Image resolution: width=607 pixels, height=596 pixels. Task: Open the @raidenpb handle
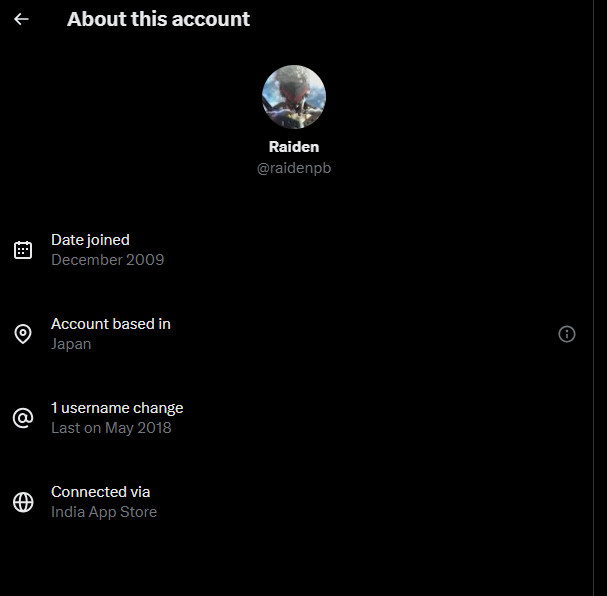(294, 168)
